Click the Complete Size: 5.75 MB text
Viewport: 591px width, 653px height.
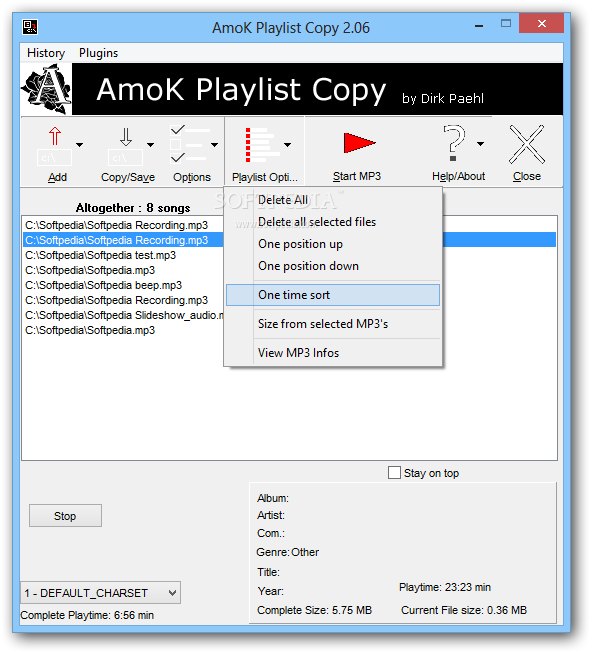(314, 610)
